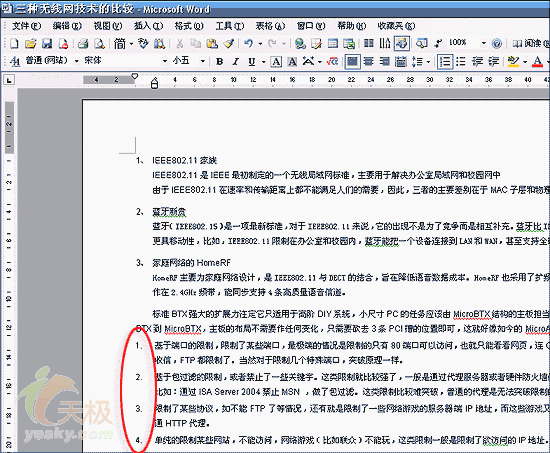Apply the yellow highlight color
This screenshot has height=453, width=550.
tap(514, 62)
